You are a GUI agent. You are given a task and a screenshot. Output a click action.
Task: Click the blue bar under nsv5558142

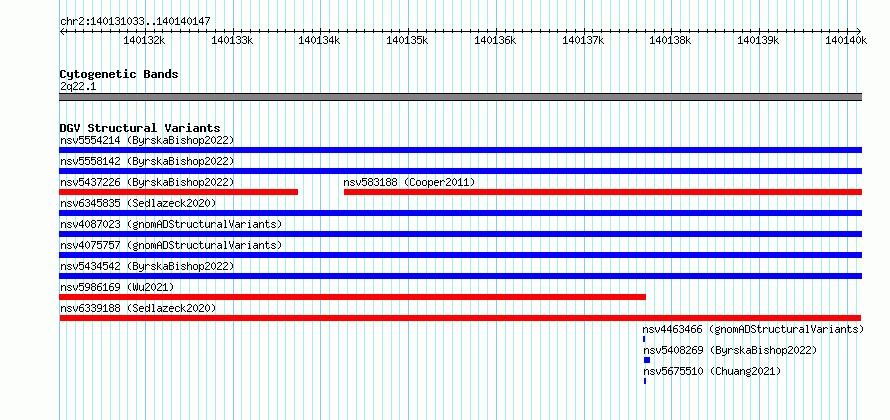pyautogui.click(x=460, y=171)
